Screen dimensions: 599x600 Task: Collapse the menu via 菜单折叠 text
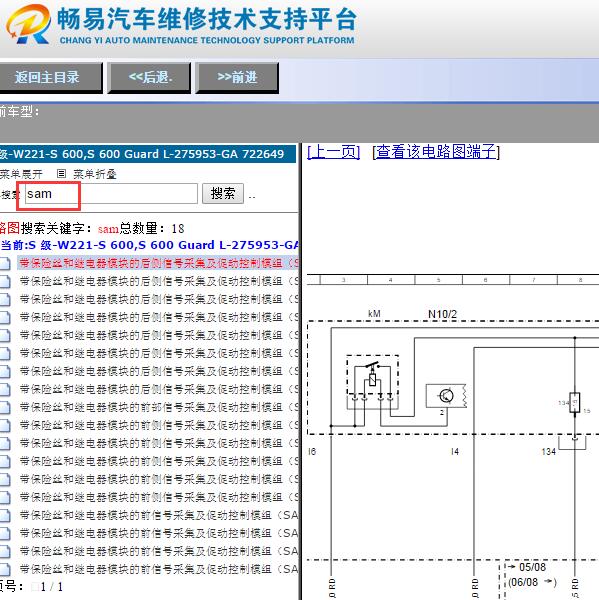click(95, 174)
